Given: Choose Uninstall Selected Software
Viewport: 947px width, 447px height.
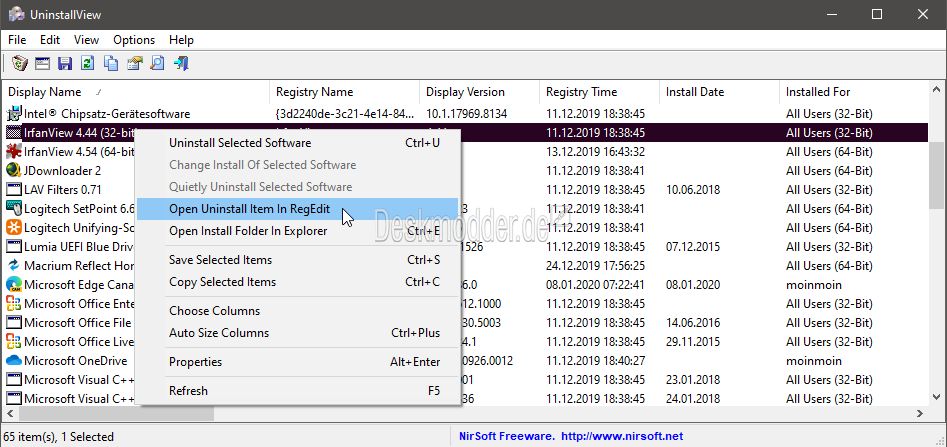Looking at the screenshot, I should (298, 143).
